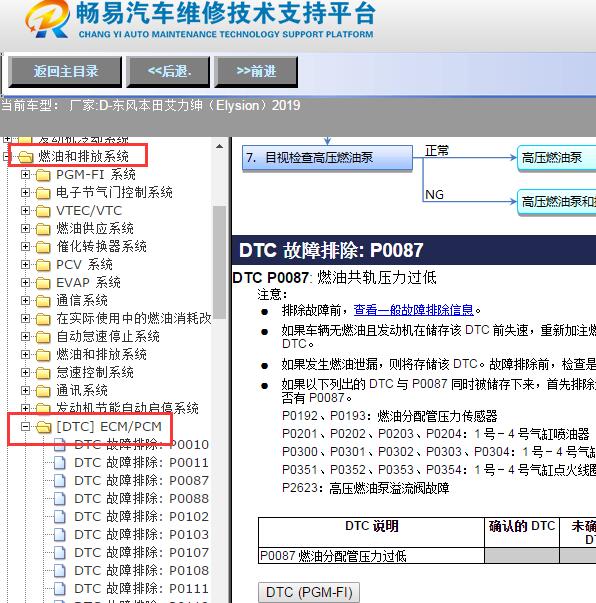This screenshot has width=596, height=603.
Task: Click the document icon for P0107
Action: click(60, 553)
